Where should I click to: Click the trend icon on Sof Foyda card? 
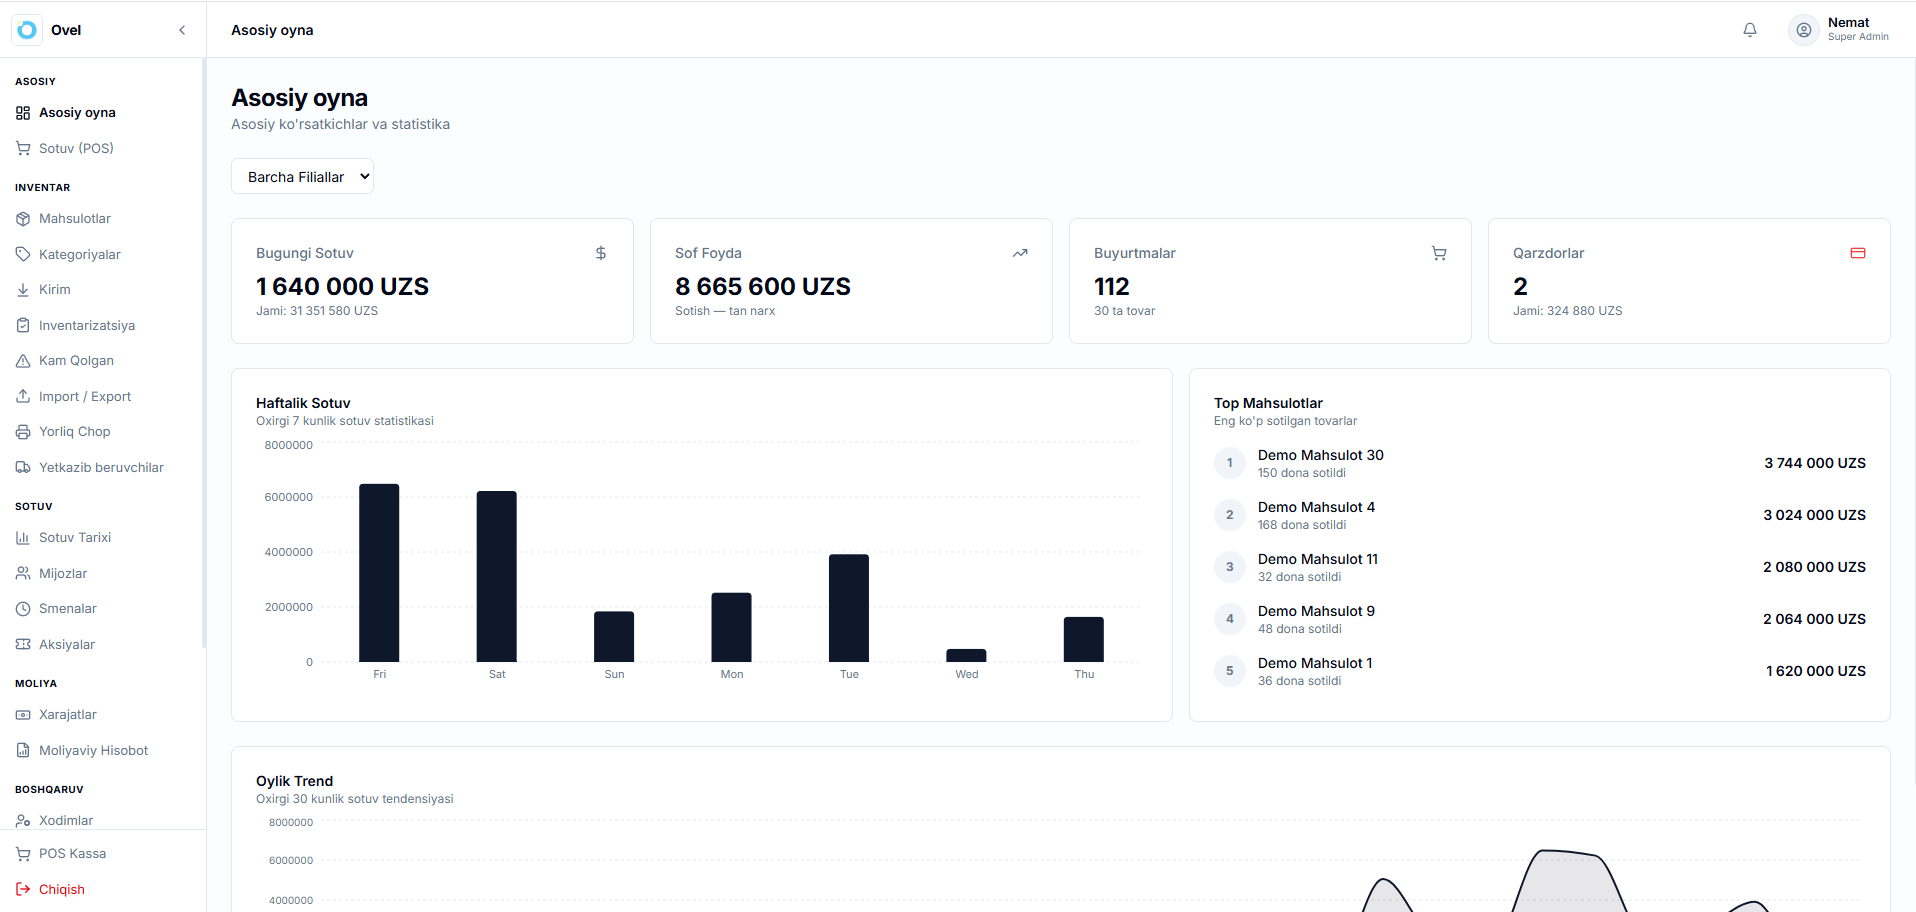pyautogui.click(x=1020, y=253)
